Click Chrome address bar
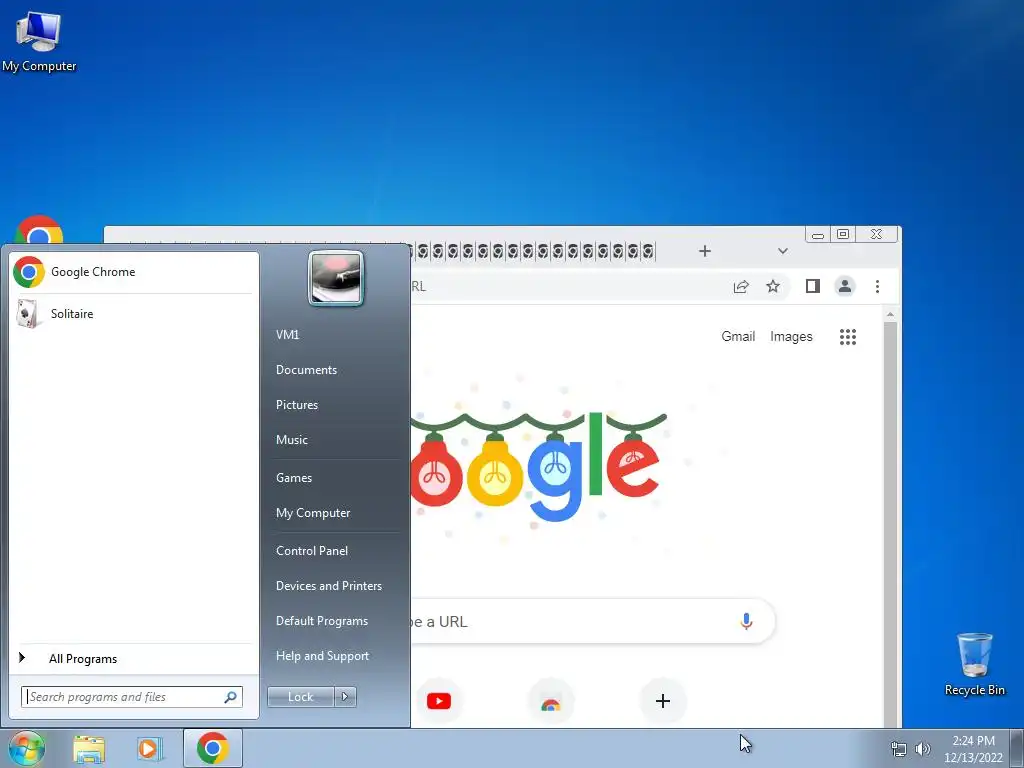The image size is (1024, 768). pos(566,287)
